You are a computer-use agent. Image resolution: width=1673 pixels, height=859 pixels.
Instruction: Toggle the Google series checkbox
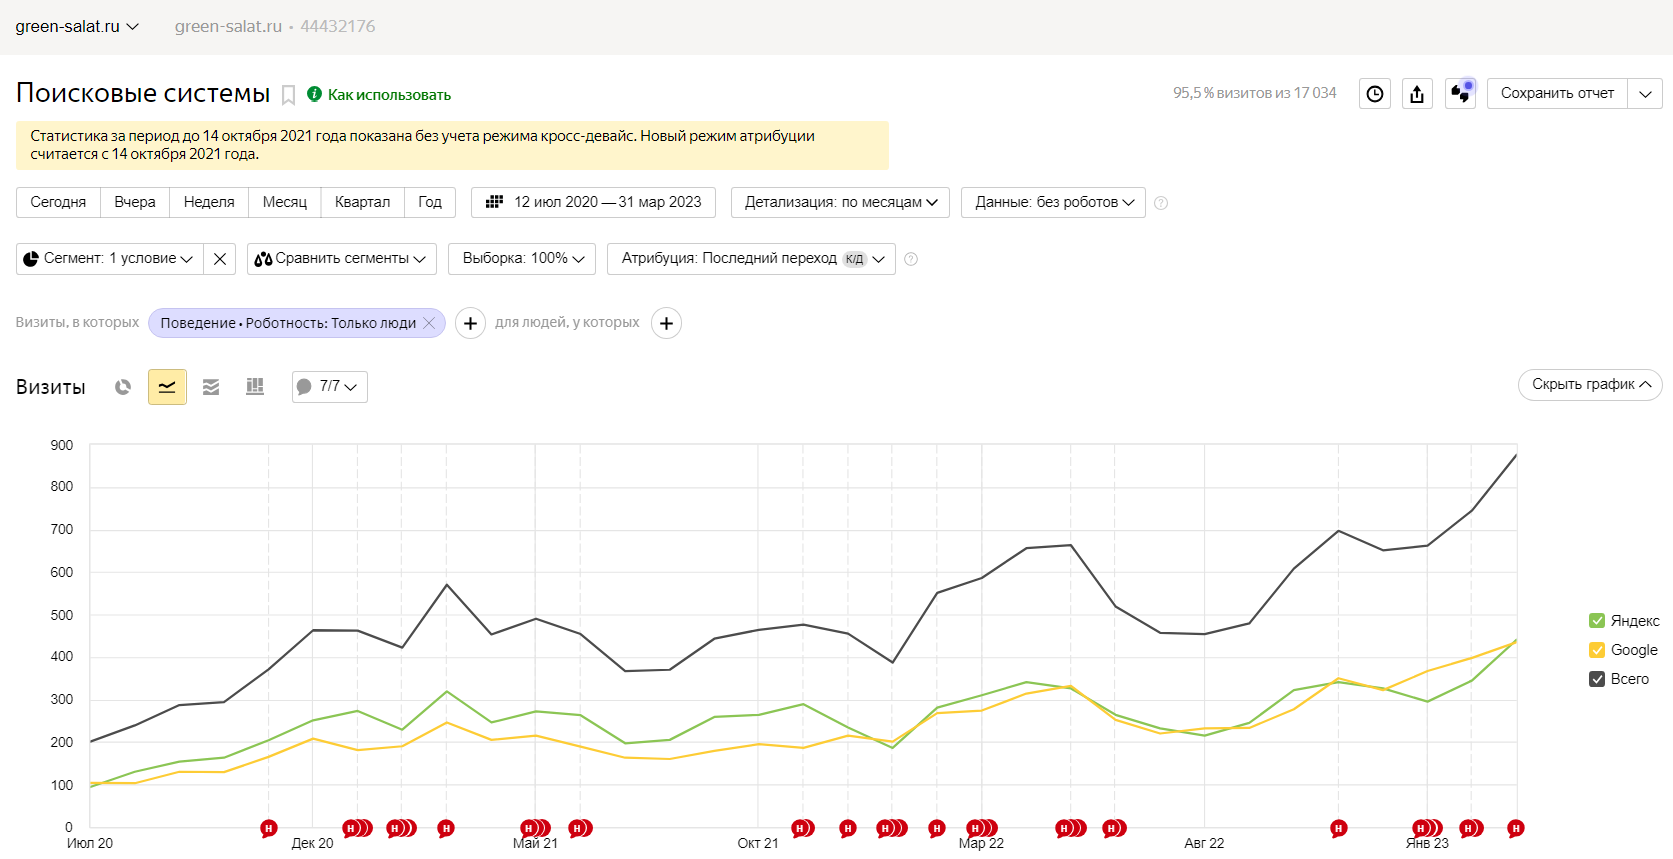click(x=1597, y=650)
